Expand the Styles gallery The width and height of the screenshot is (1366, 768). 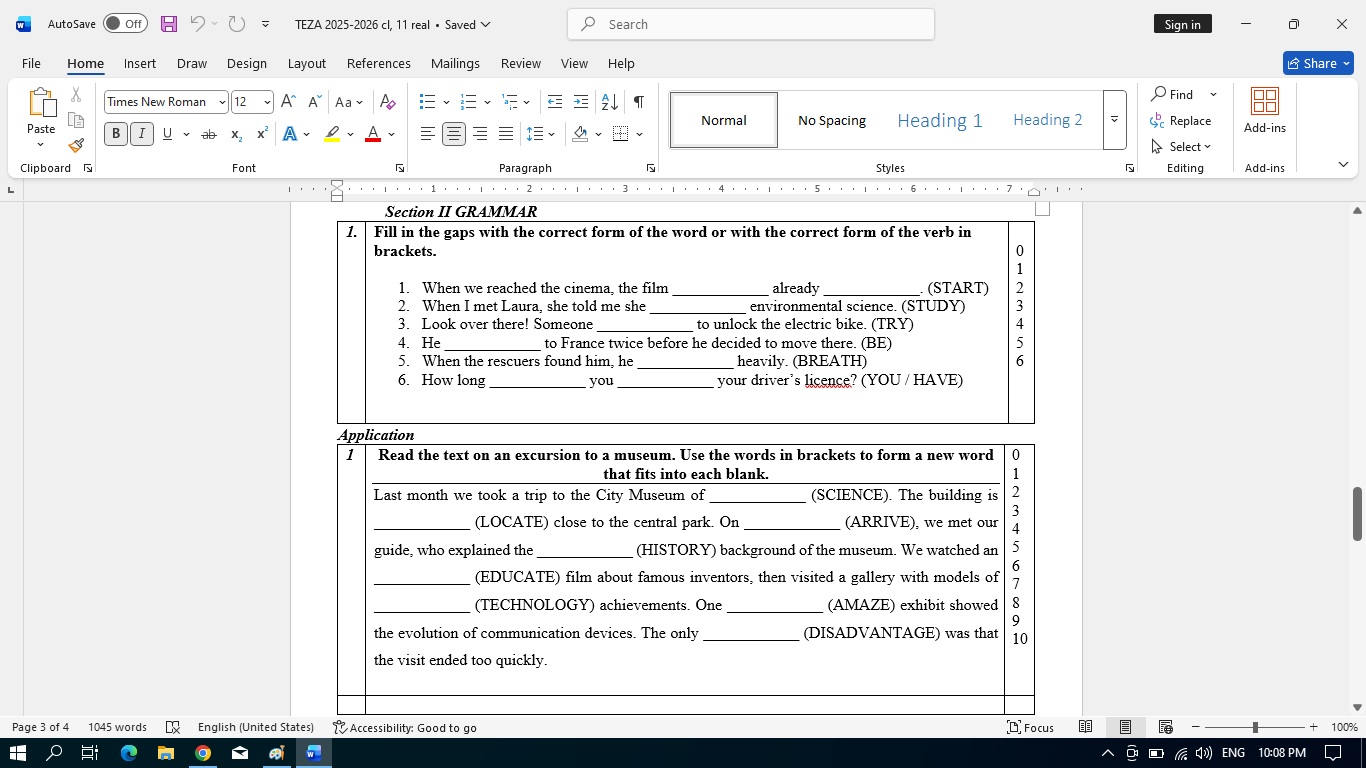pyautogui.click(x=1114, y=120)
